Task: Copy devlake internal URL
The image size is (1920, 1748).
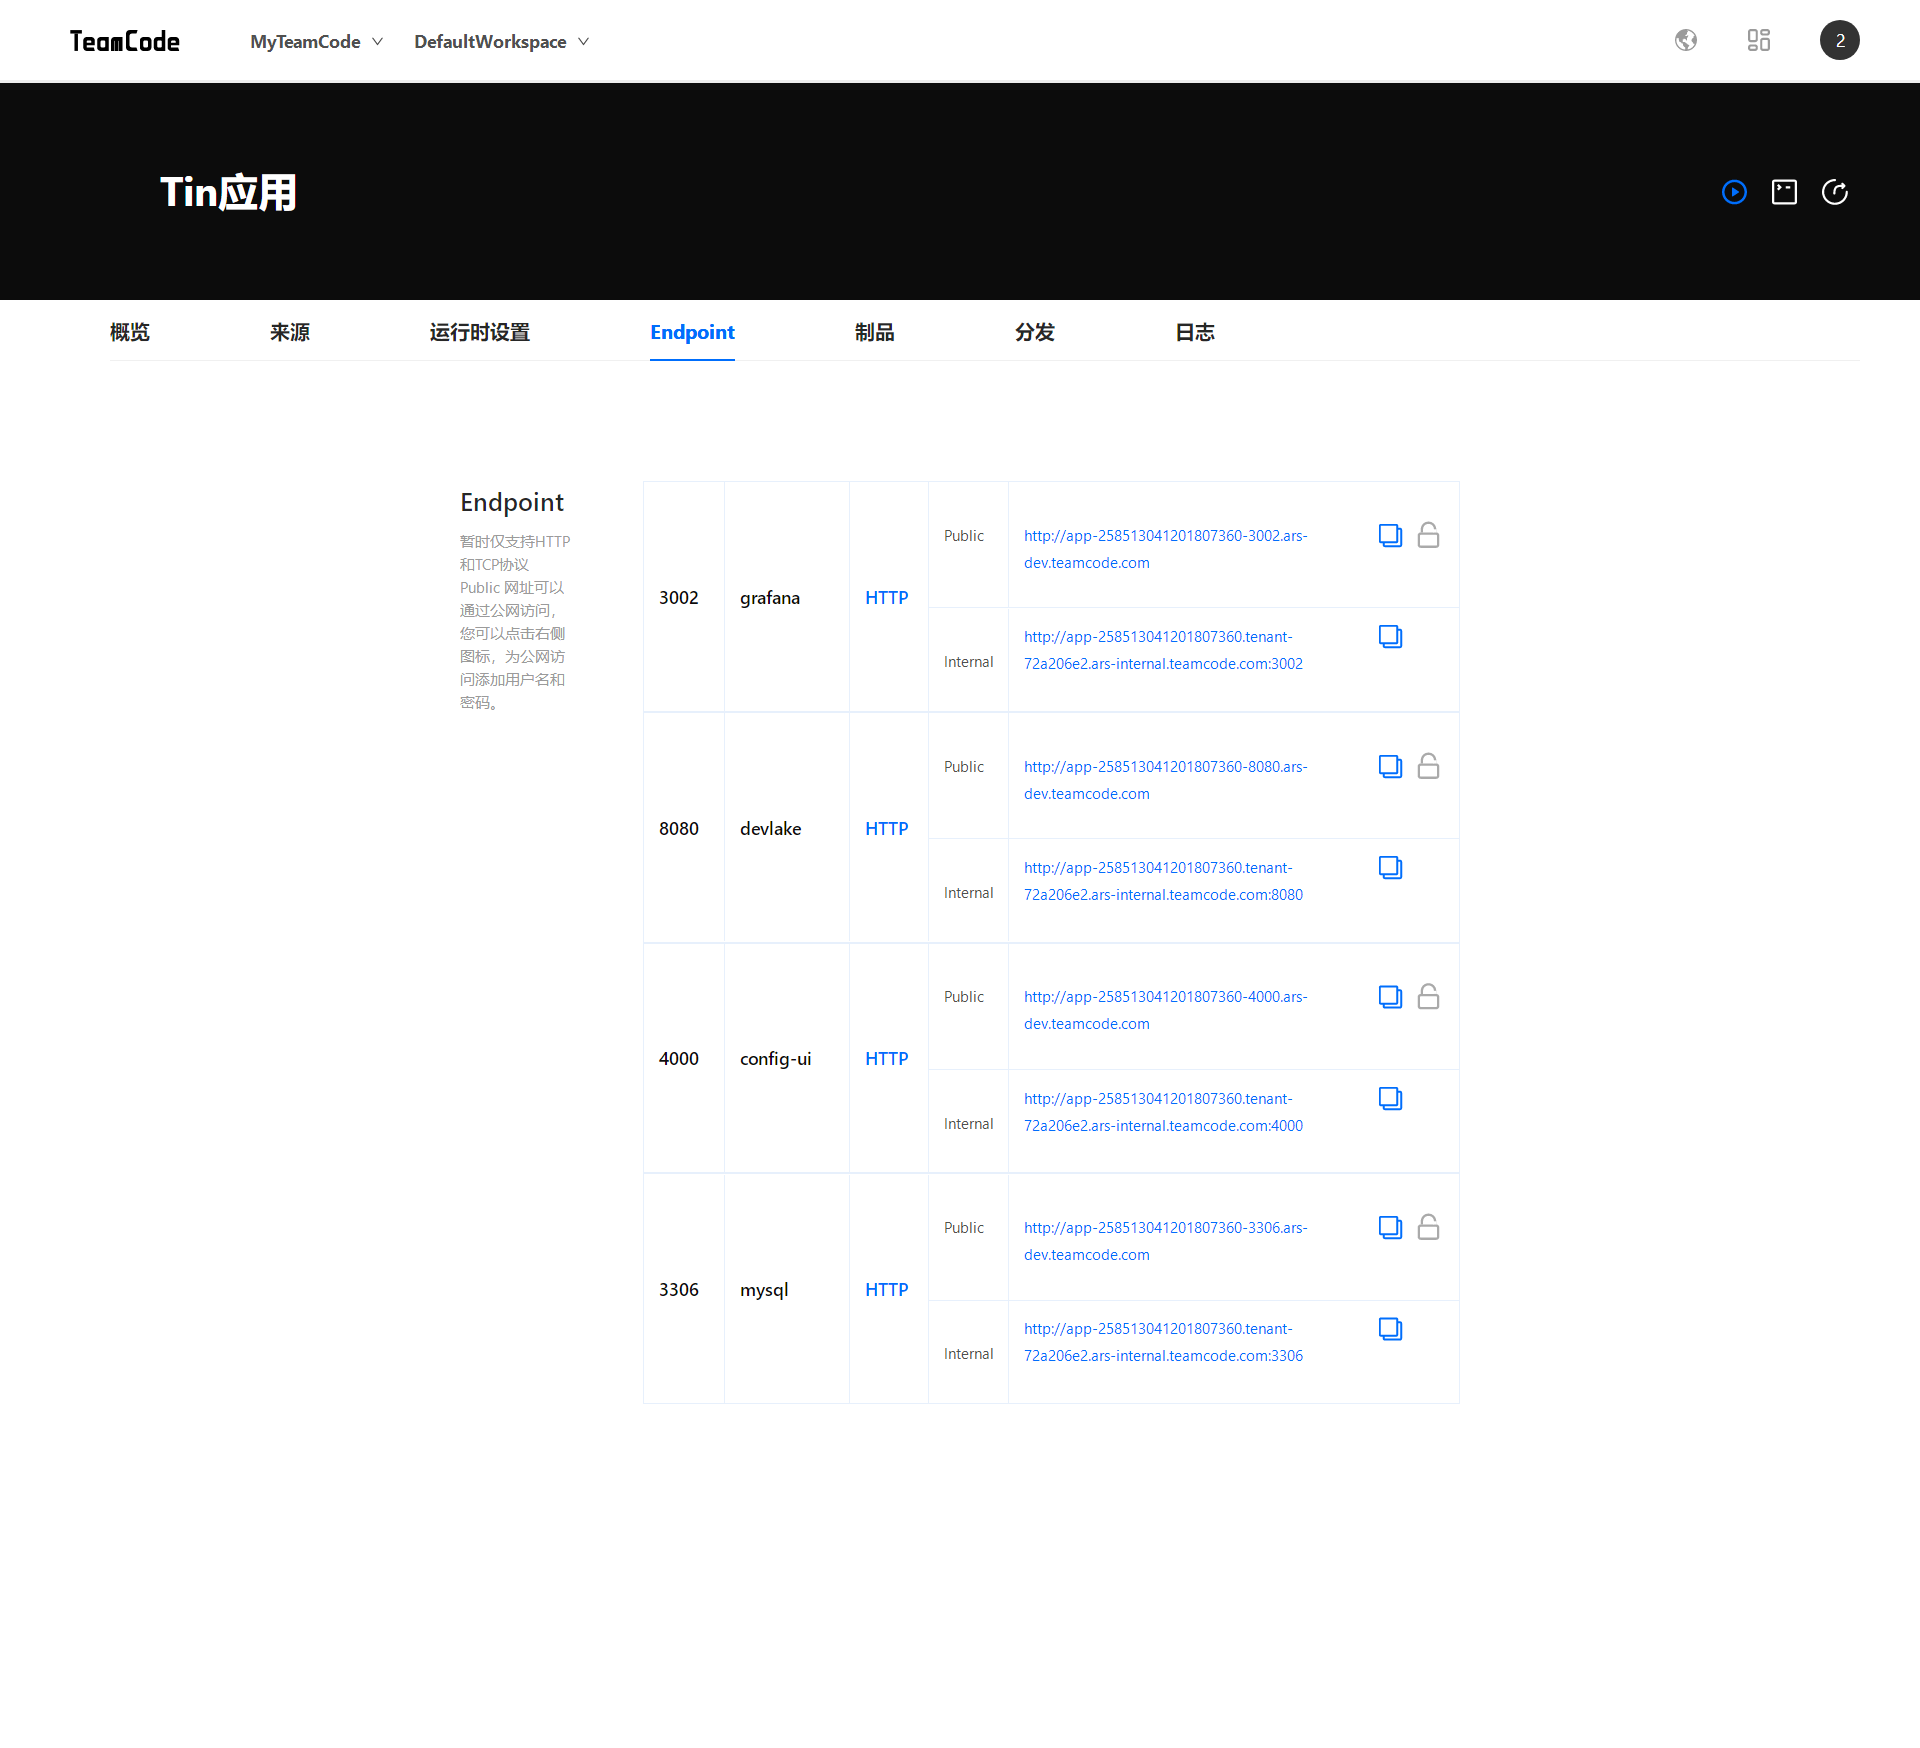Action: click(x=1390, y=867)
